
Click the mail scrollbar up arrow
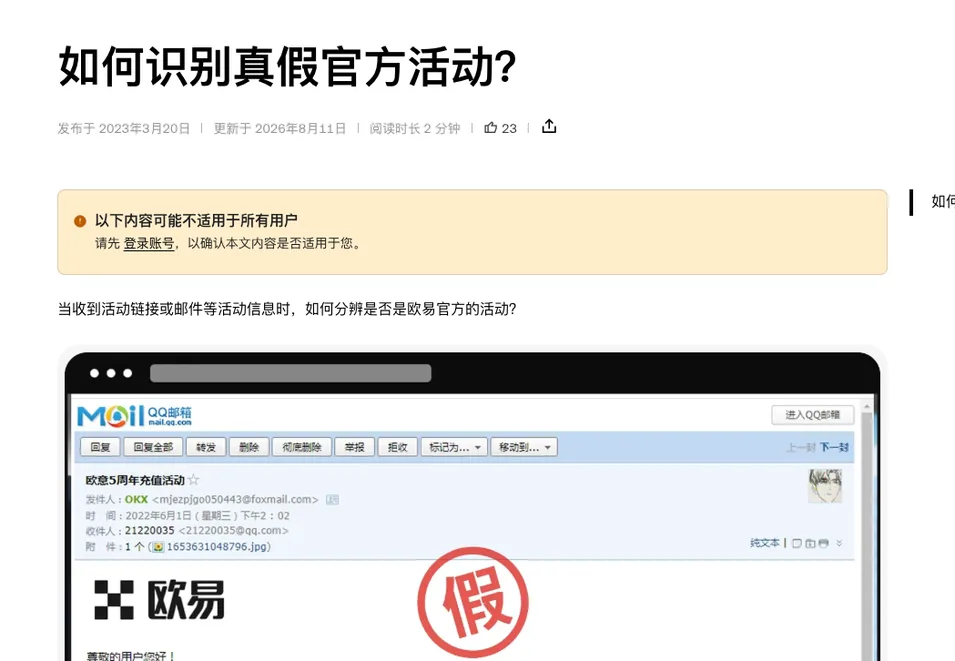coord(866,406)
